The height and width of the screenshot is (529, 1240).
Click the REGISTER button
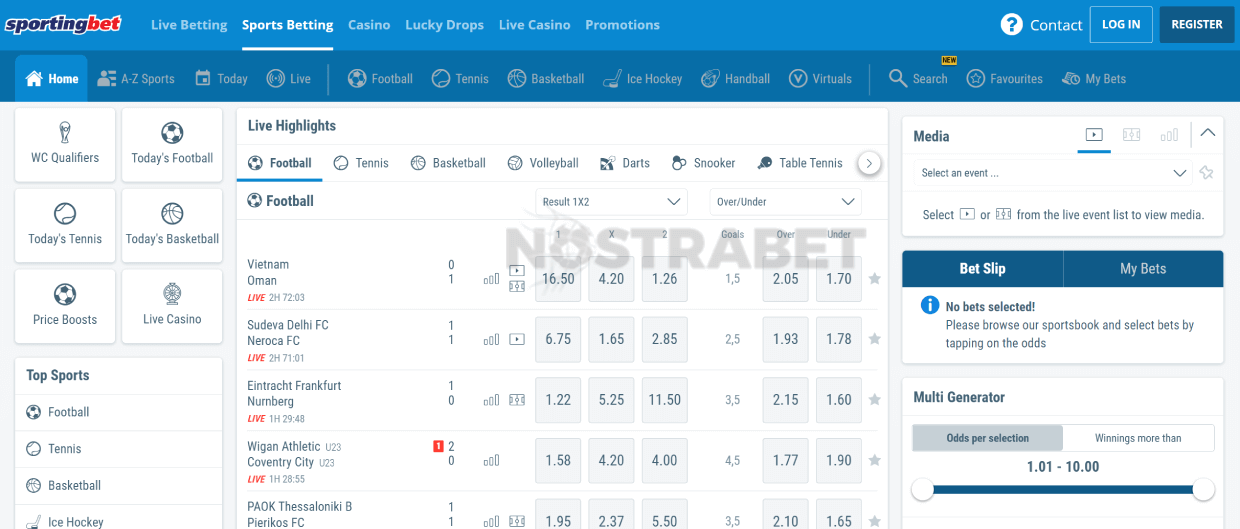(x=1197, y=24)
